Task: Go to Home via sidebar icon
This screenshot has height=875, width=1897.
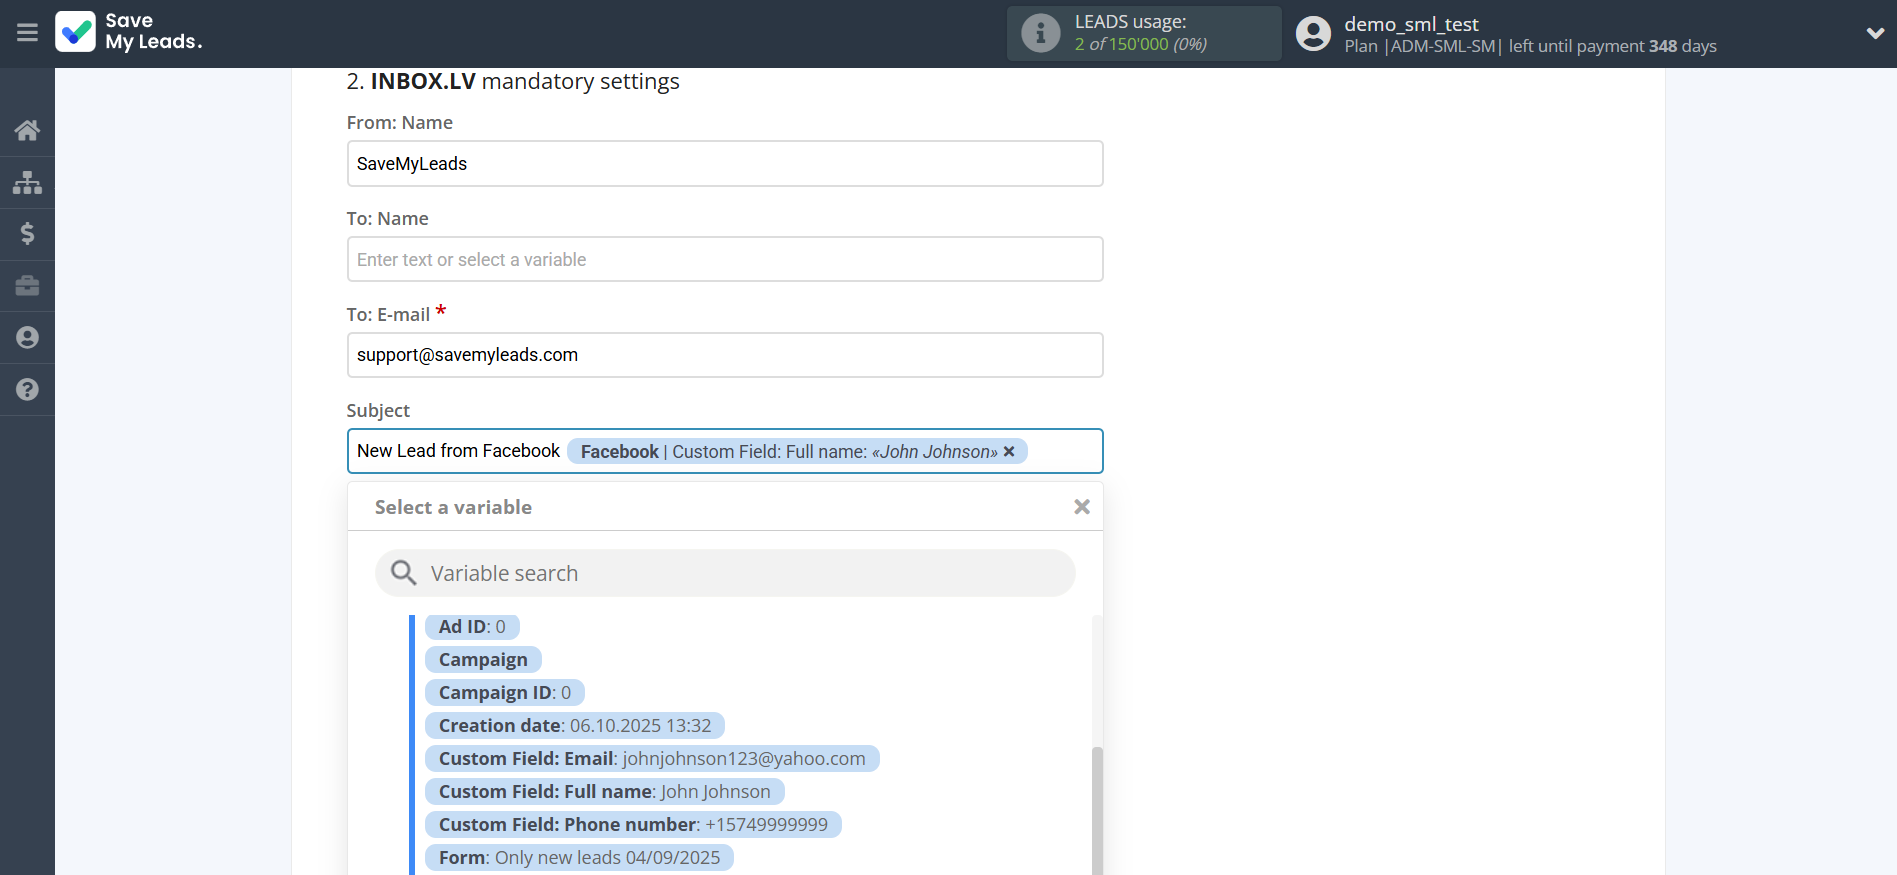Action: (27, 130)
